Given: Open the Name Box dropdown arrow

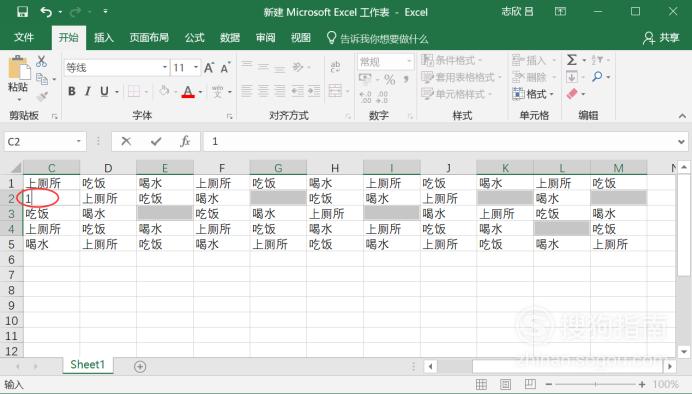Looking at the screenshot, I should click(79, 141).
